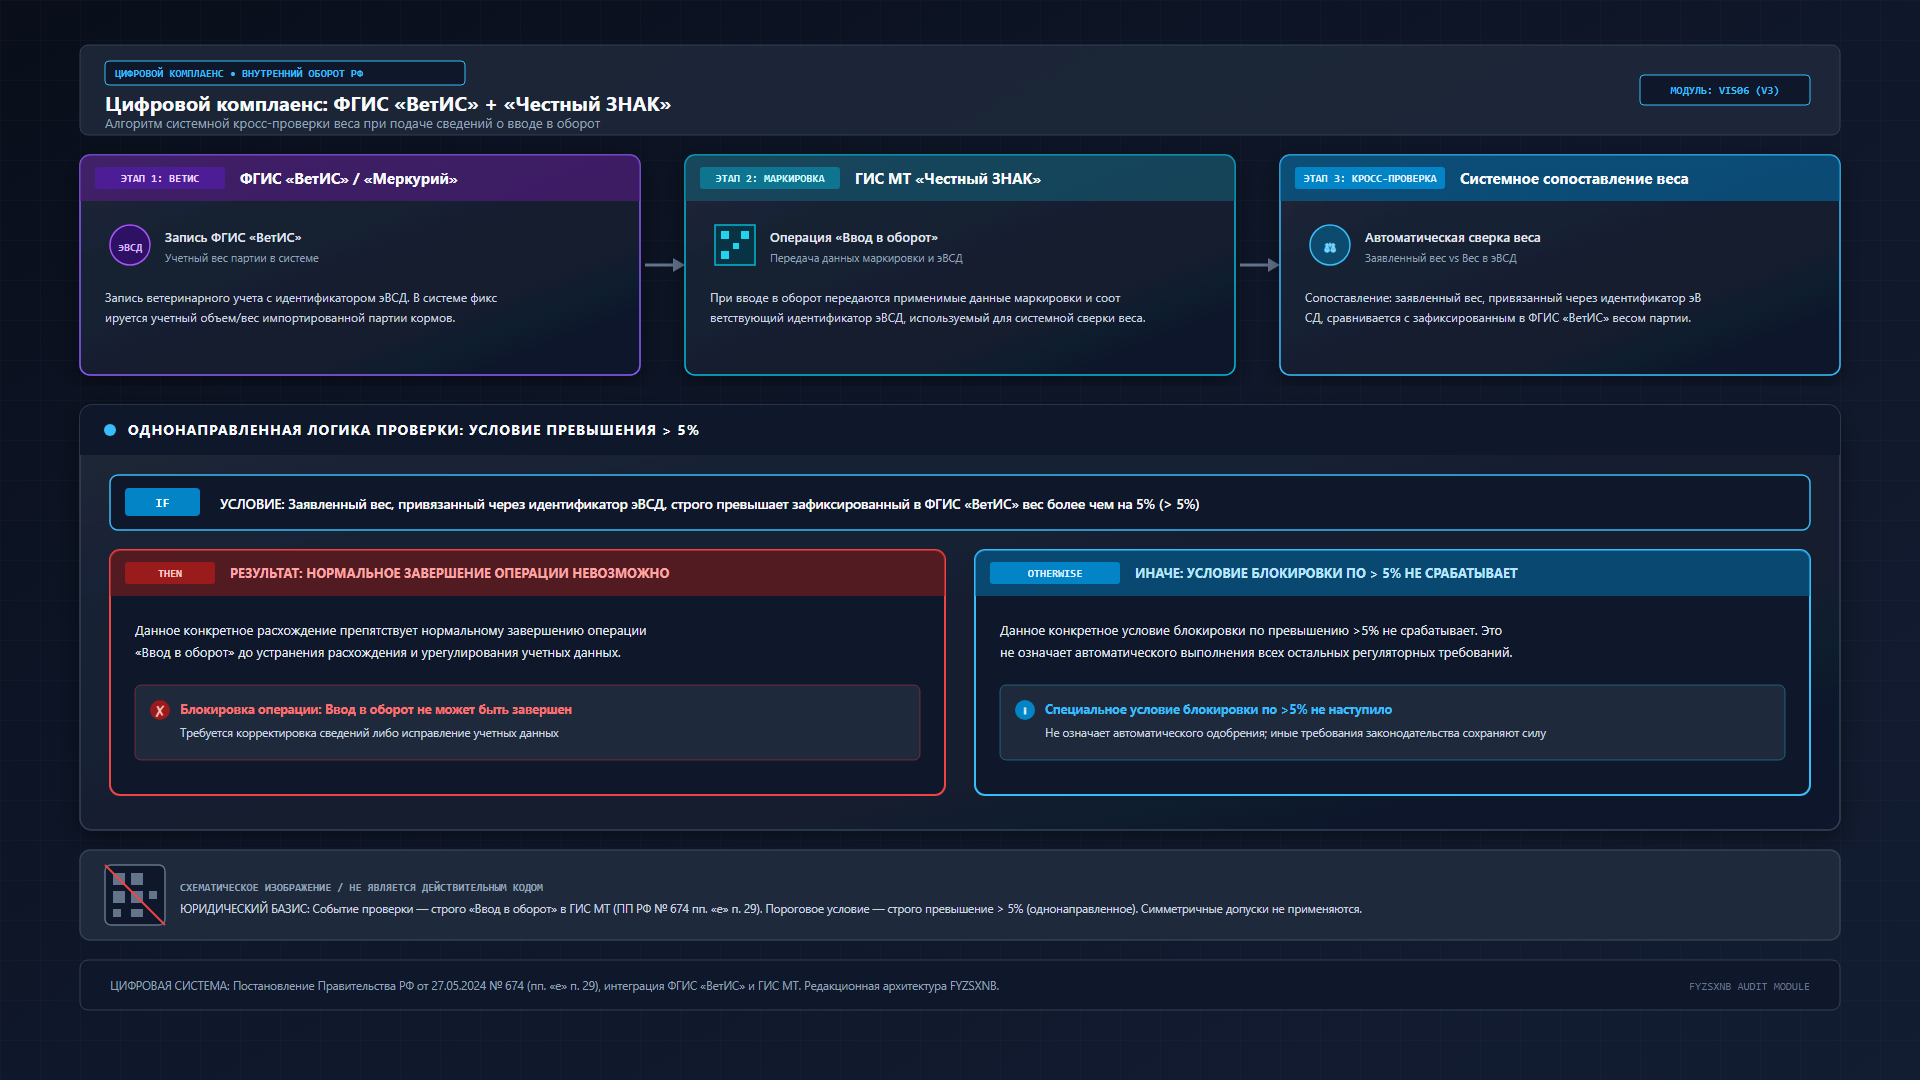Viewport: 1920px width, 1080px height.
Task: Click Требуется корректировка сведений line
Action: (369, 733)
